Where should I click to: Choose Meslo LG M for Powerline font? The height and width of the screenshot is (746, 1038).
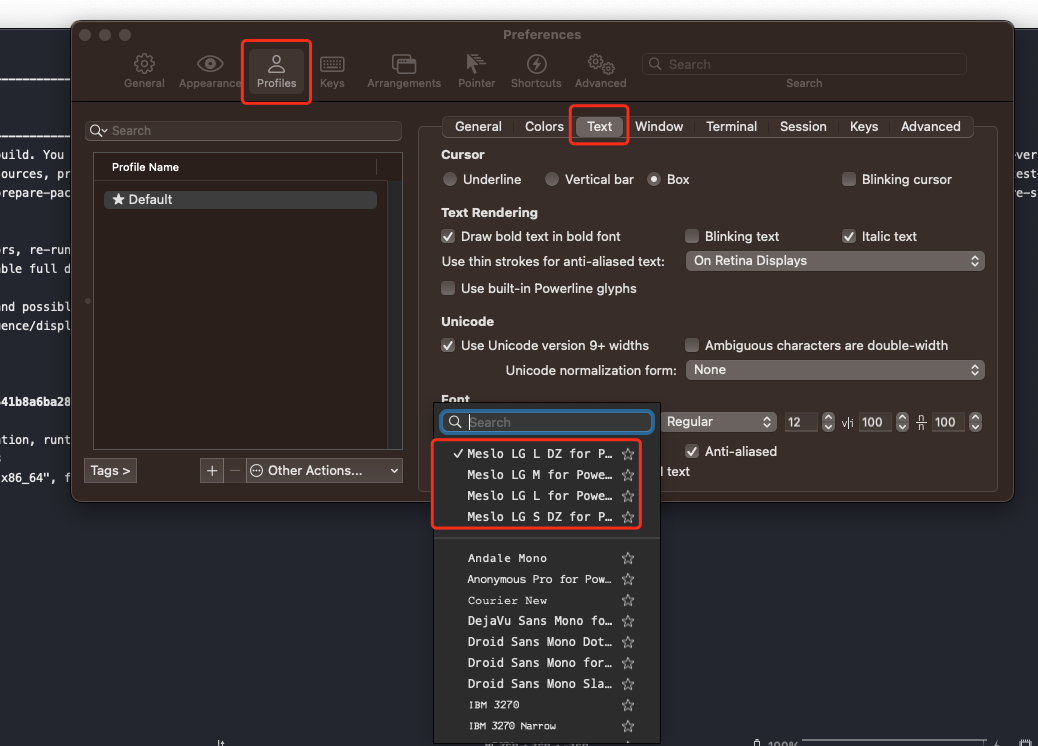tap(540, 475)
